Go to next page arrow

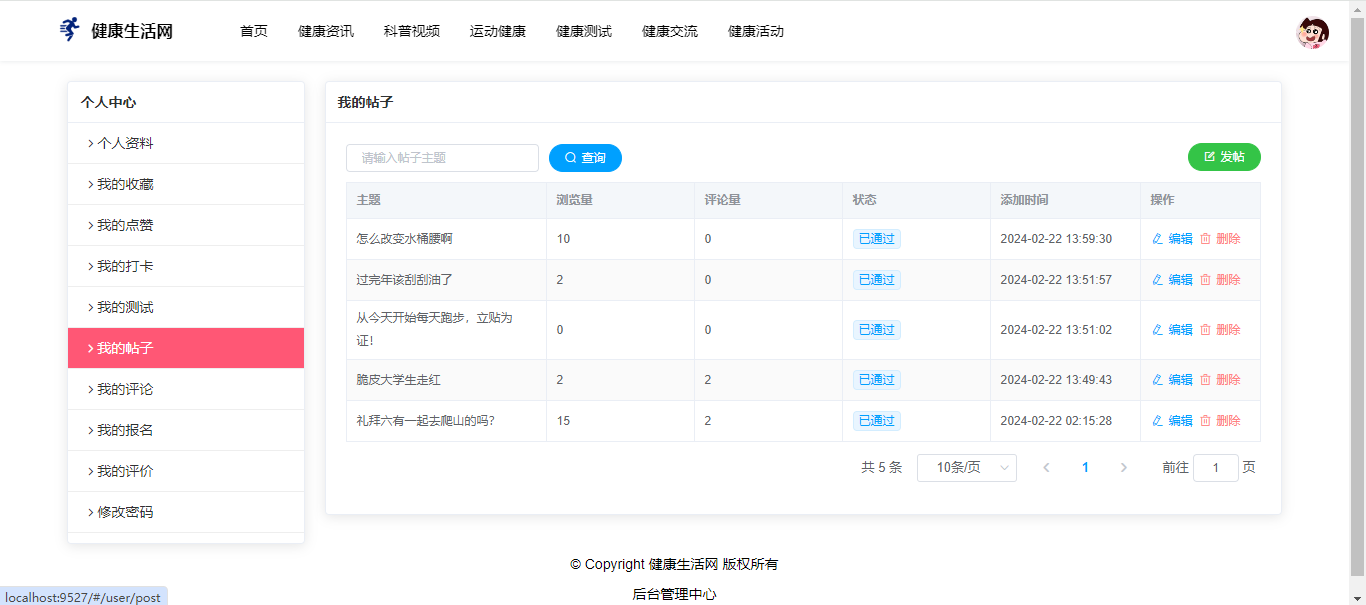[1123, 468]
